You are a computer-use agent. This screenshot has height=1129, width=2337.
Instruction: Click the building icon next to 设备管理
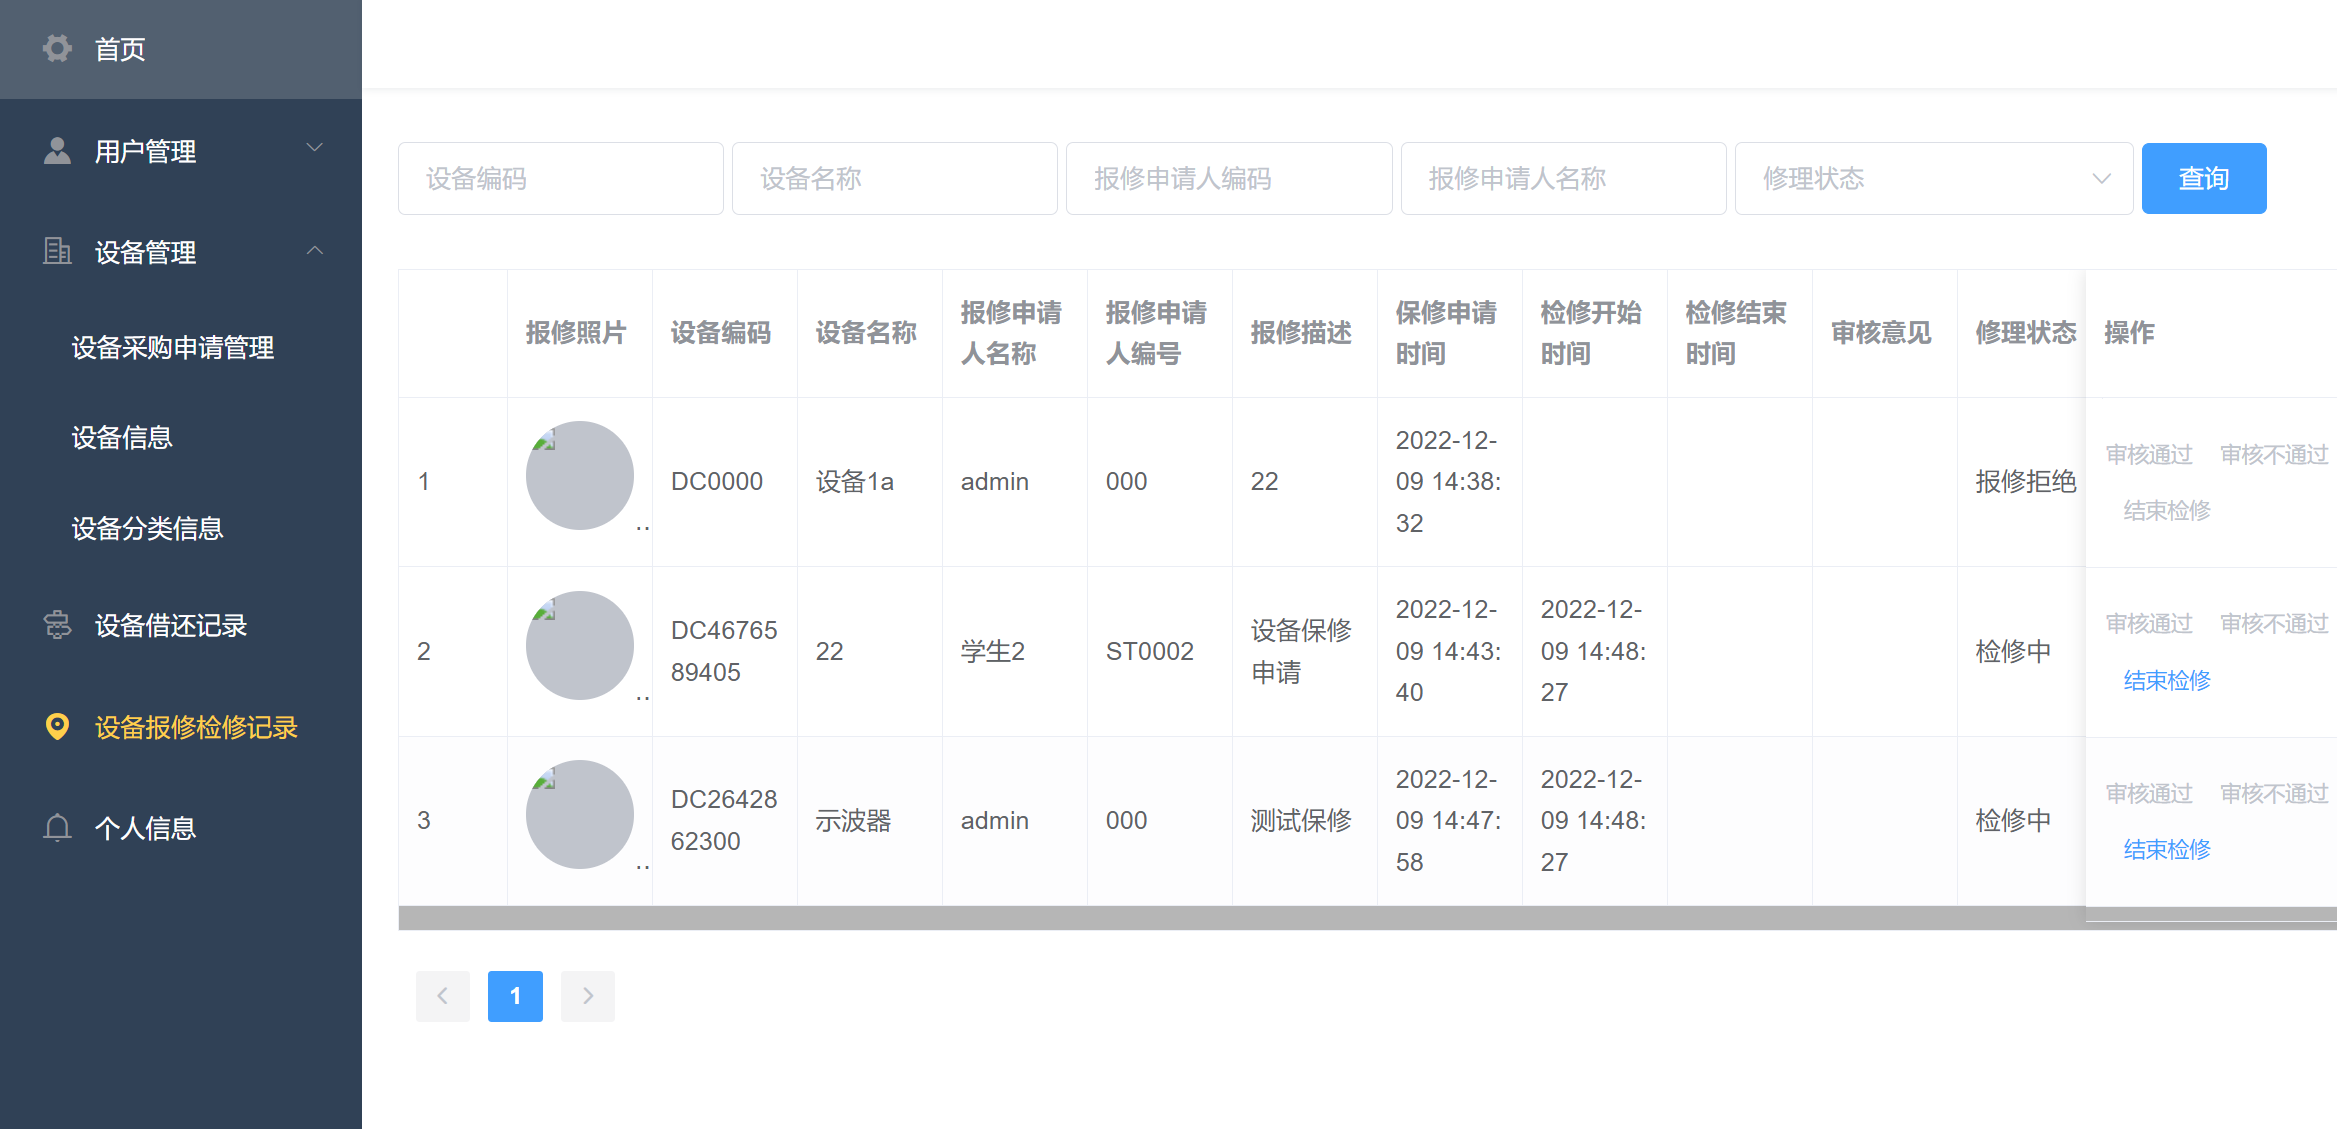click(x=57, y=251)
